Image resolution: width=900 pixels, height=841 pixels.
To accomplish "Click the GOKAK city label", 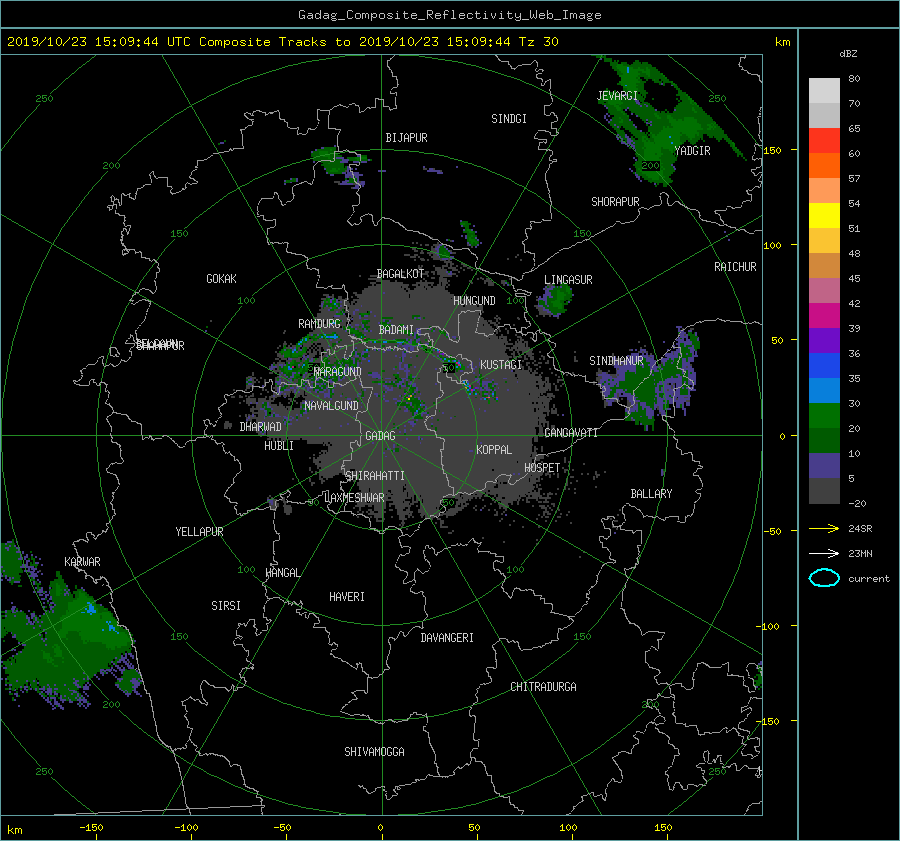I will pyautogui.click(x=221, y=279).
